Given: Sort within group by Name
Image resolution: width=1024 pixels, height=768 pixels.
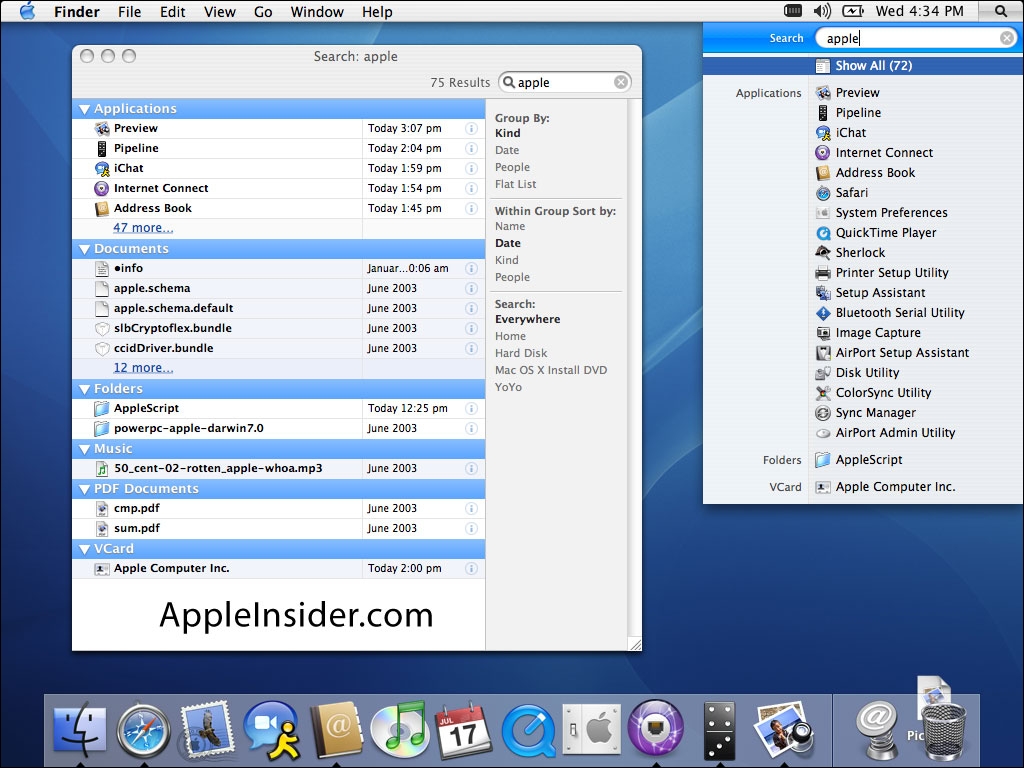Looking at the screenshot, I should (x=510, y=226).
